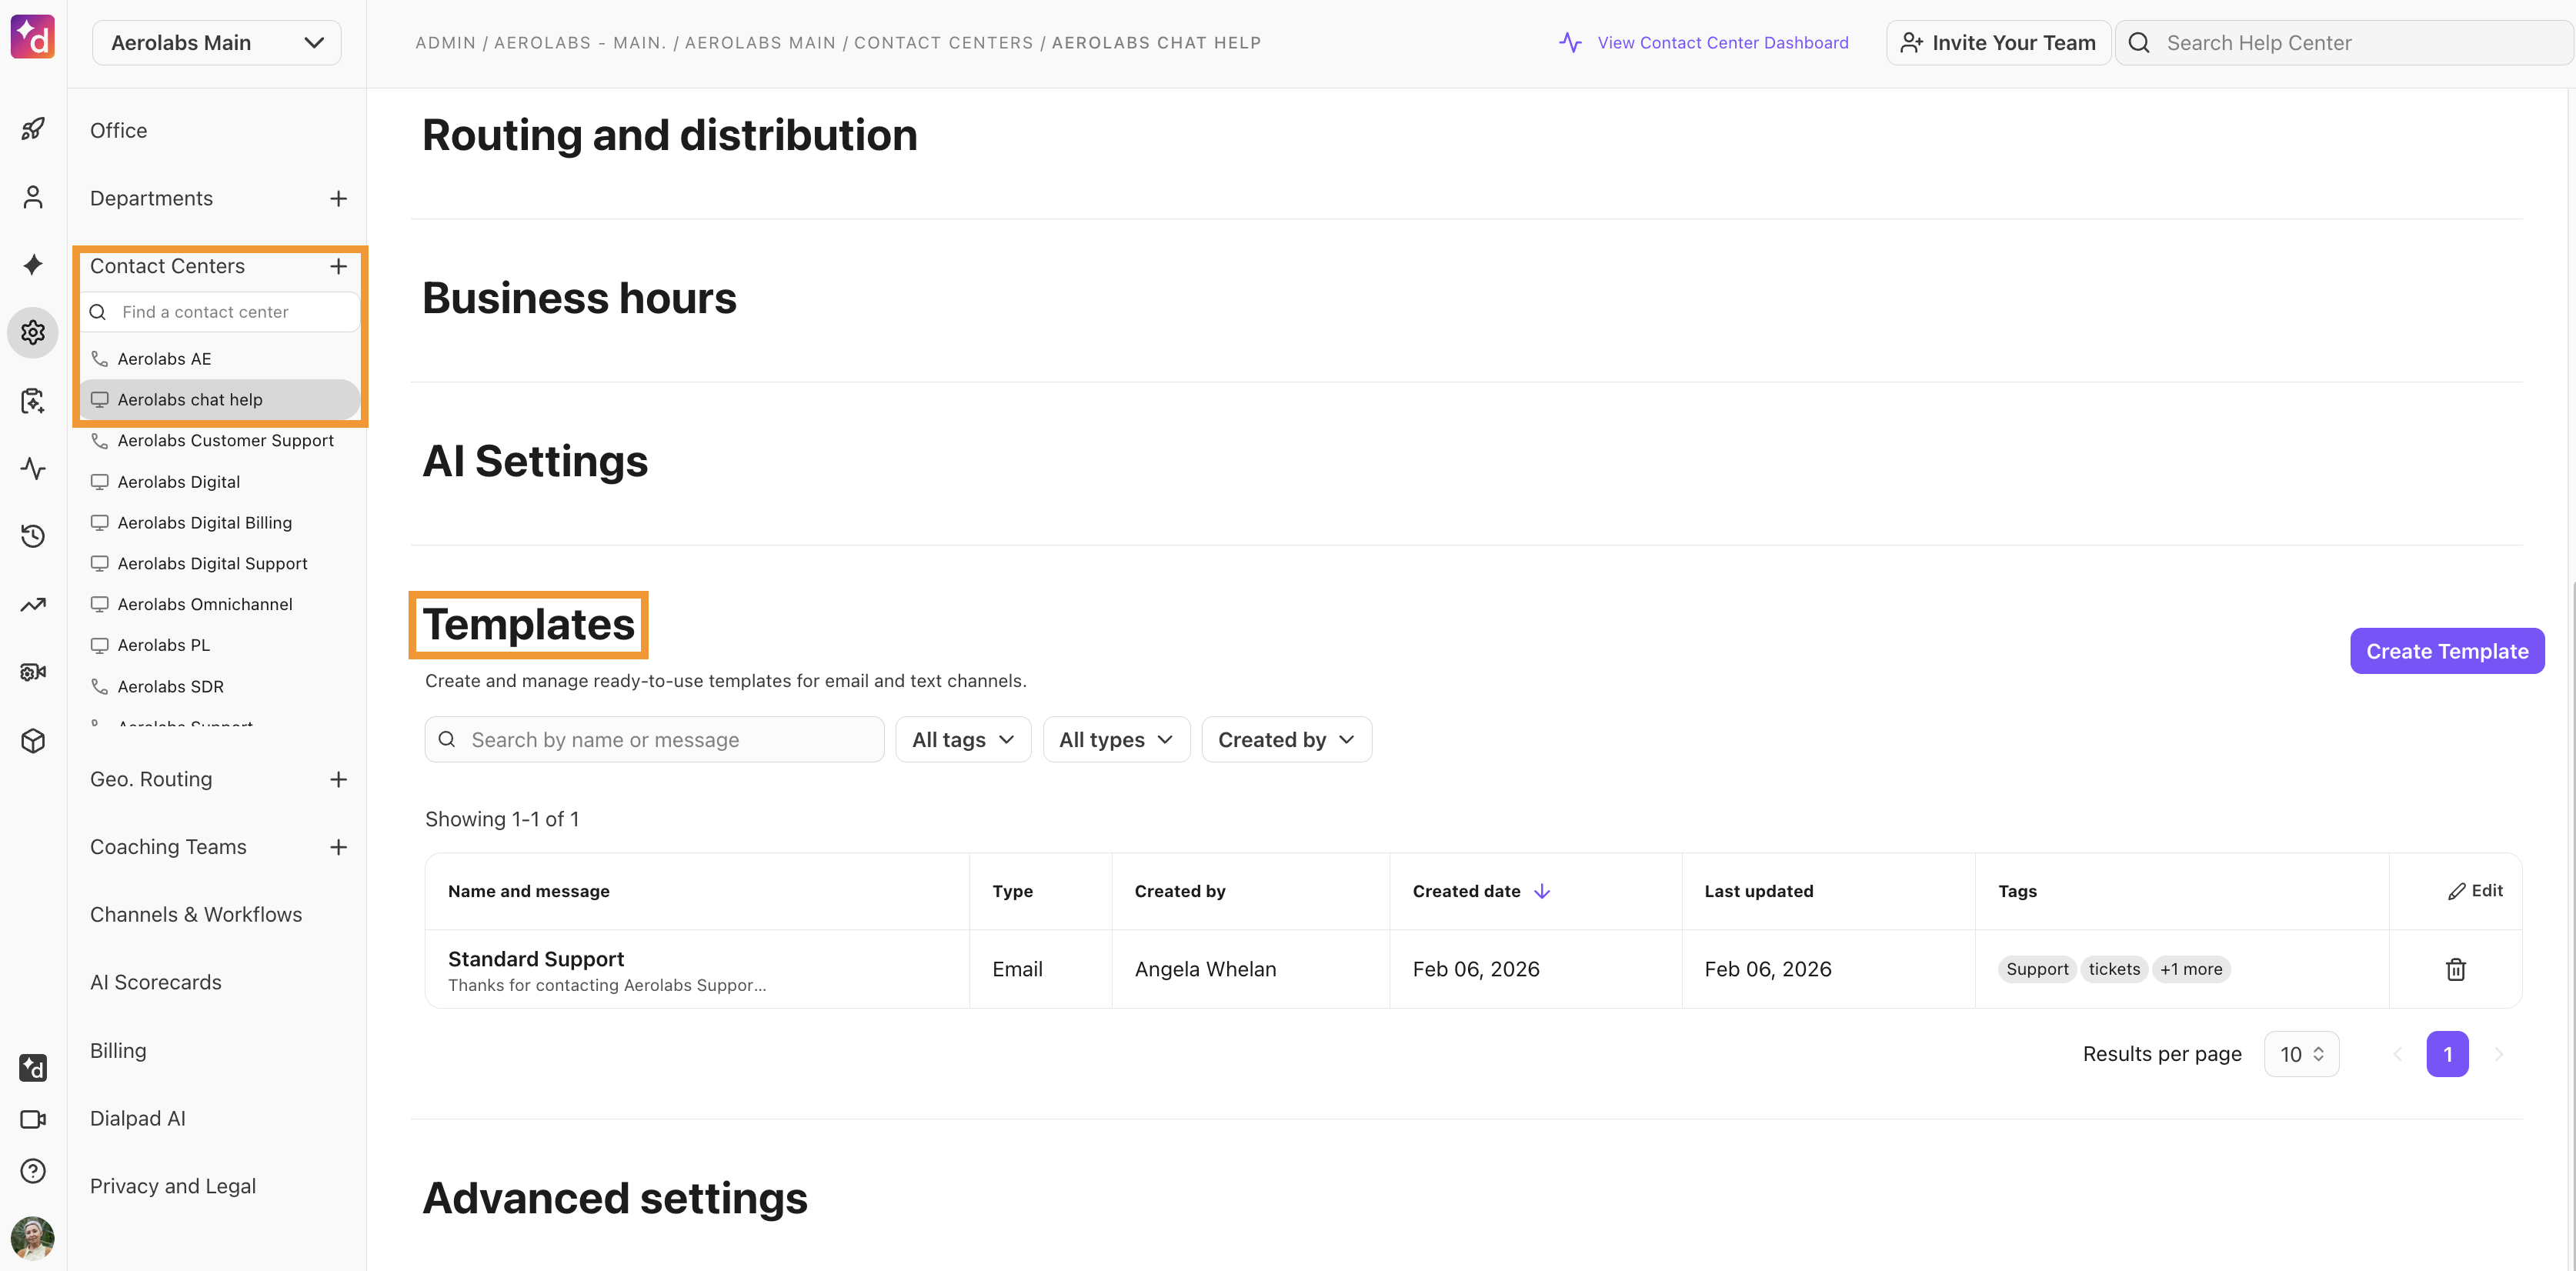Open the clipboard sparkle icon in sidebar
2576x1271 pixels.
coord(33,401)
